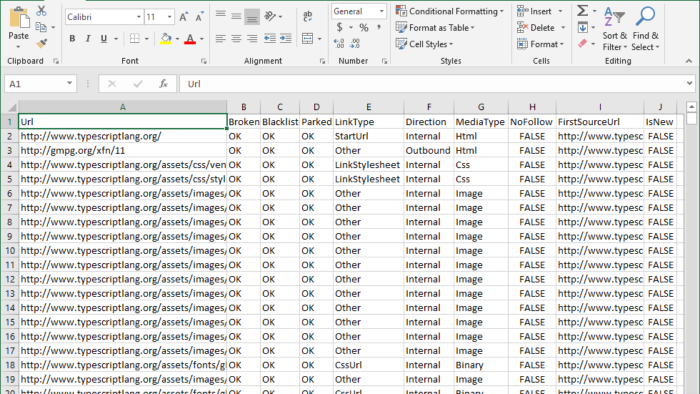700x394 pixels.
Task: Increase font size with larger A
Action: point(183,17)
